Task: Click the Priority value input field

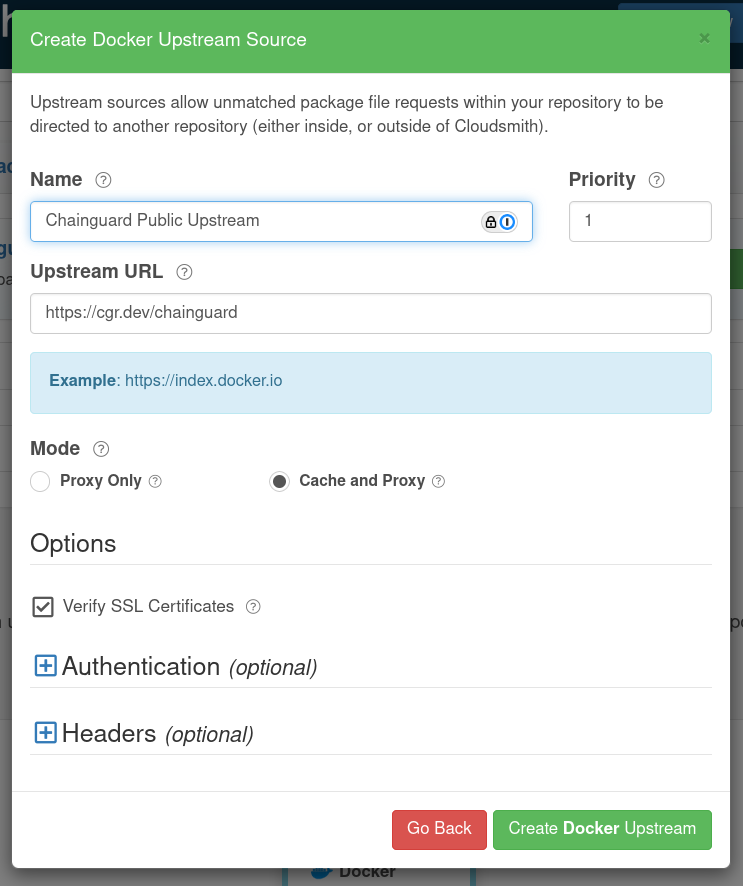Action: point(640,221)
